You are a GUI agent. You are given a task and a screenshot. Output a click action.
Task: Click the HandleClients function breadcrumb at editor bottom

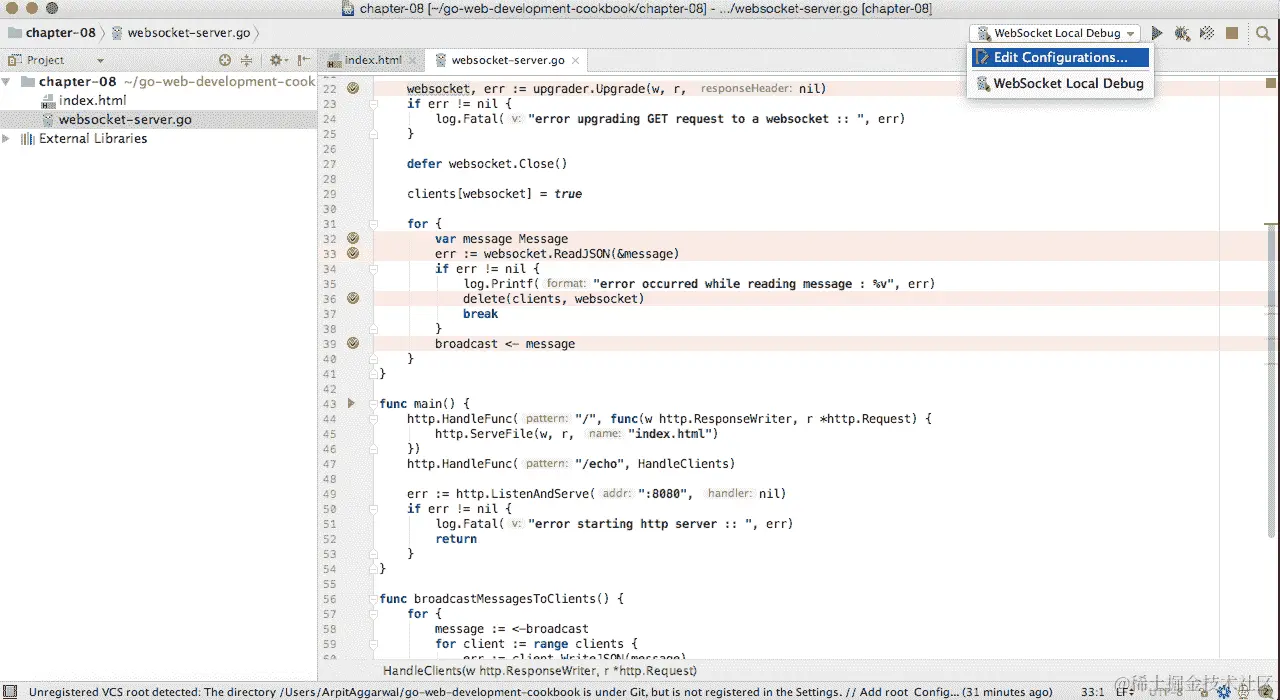pos(540,671)
